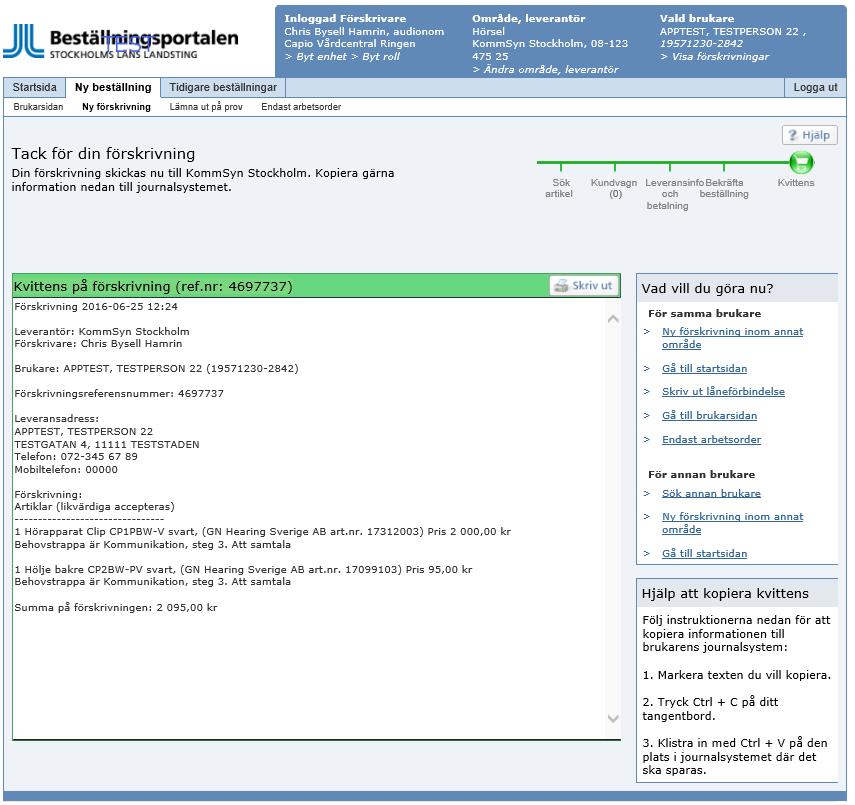This screenshot has height=805, width=855.
Task: Click the Leverantör: KommSyn Stockholm line
Action: (102, 331)
